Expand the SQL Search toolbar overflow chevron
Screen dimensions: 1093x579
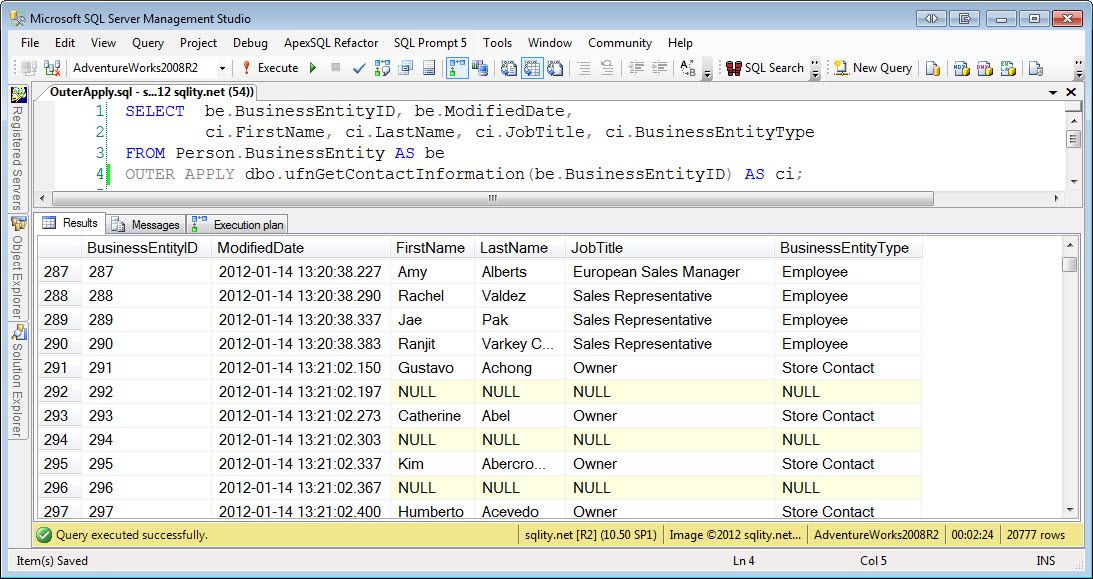815,68
